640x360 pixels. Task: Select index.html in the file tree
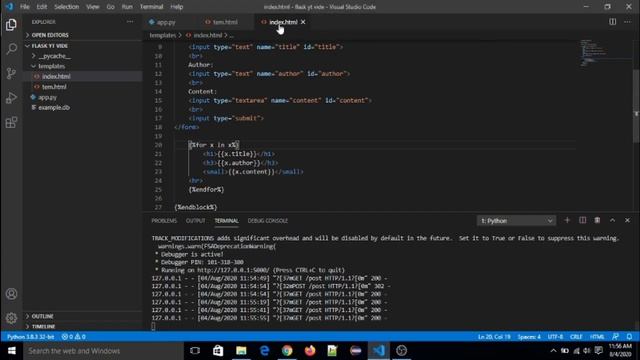56,76
